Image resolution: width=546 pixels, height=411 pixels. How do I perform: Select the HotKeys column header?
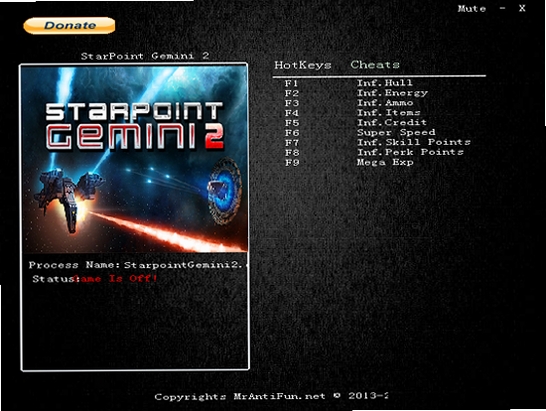coord(303,65)
